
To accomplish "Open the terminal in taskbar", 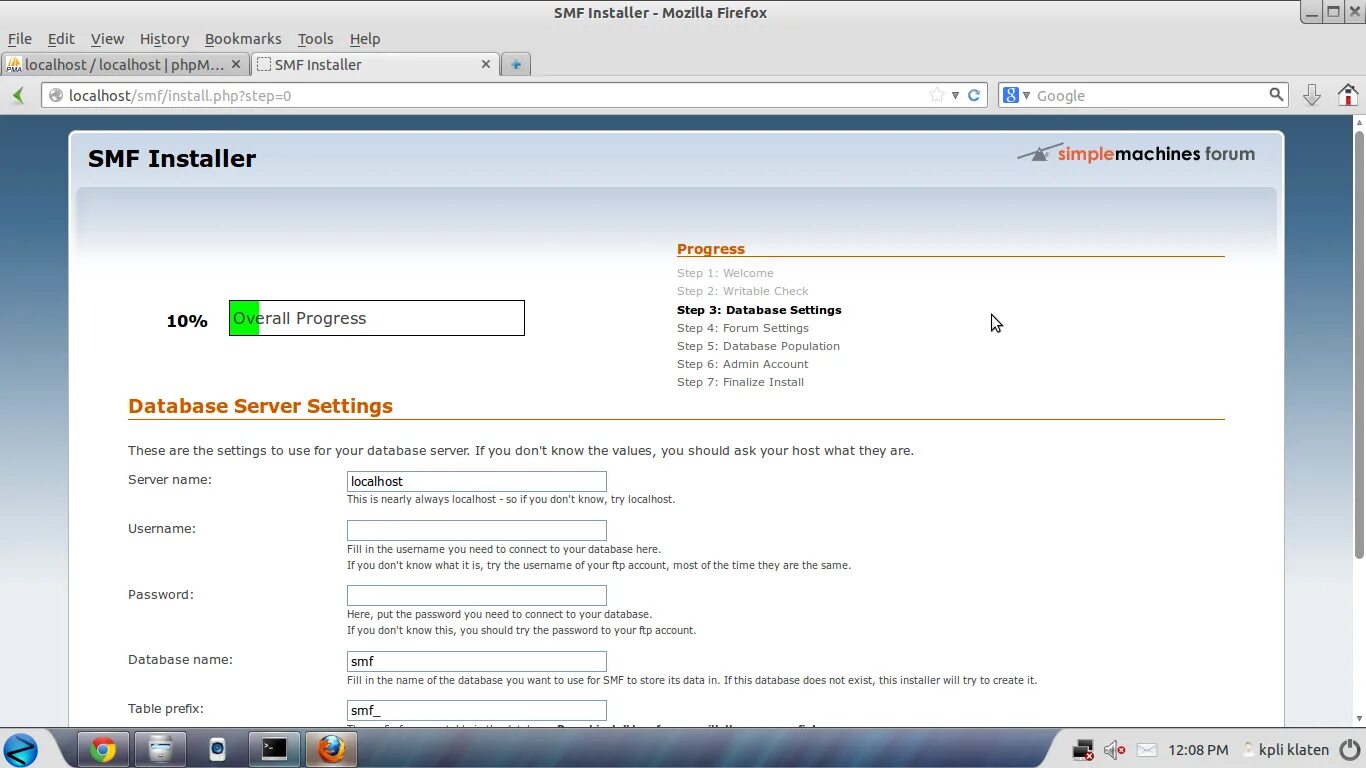I will point(274,749).
